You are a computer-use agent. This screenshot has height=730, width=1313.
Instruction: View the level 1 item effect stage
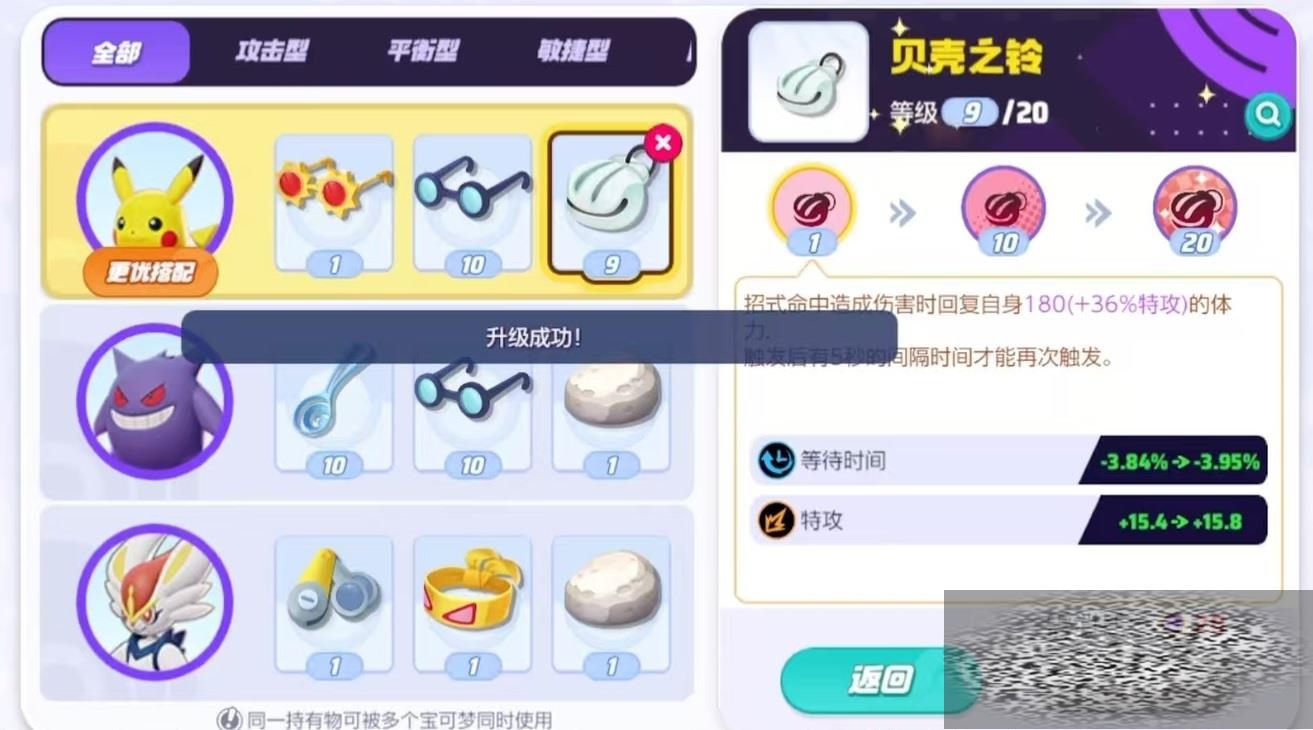812,211
